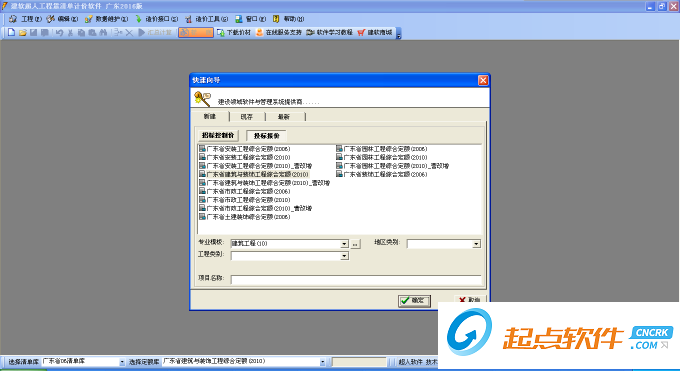This screenshot has width=680, height=371.
Task: Click 下载价材 in the toolbar
Action: tap(234, 32)
